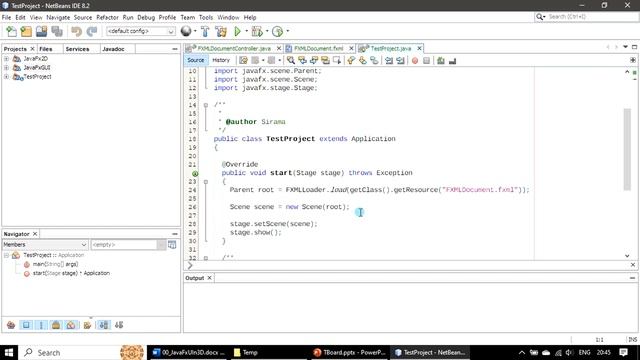Viewport: 640px width, 360px height.
Task: Click Sort by Source icon in Navigator
Action: tap(119, 325)
